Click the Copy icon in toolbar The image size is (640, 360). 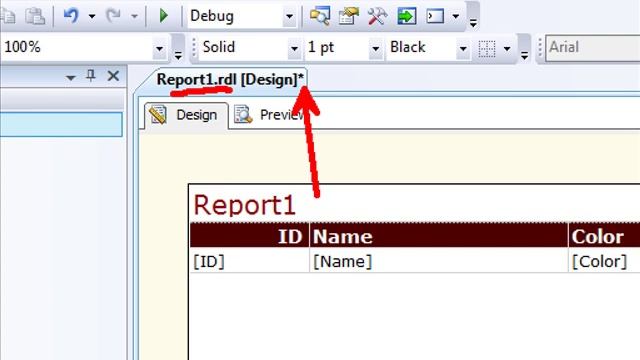click(x=7, y=16)
